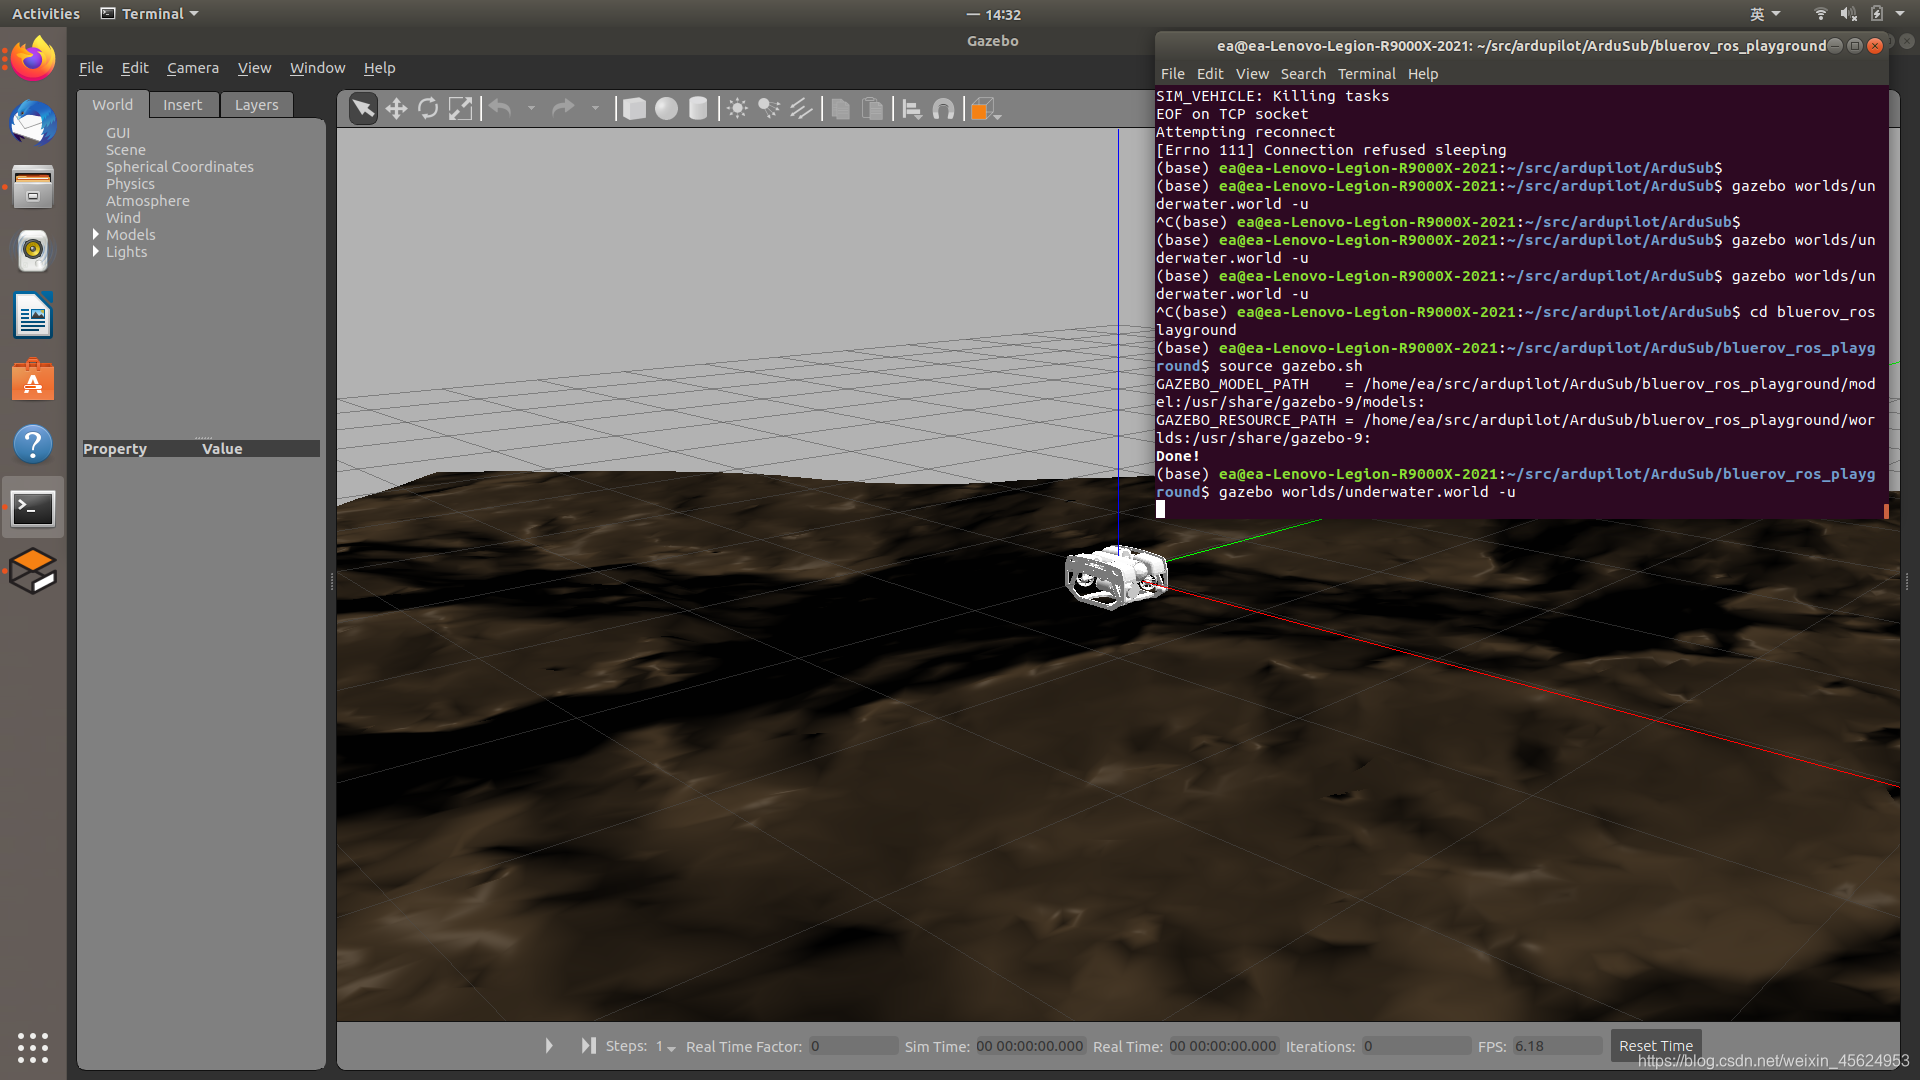Open the Camera menu
1920x1080 pixels.
coord(192,68)
